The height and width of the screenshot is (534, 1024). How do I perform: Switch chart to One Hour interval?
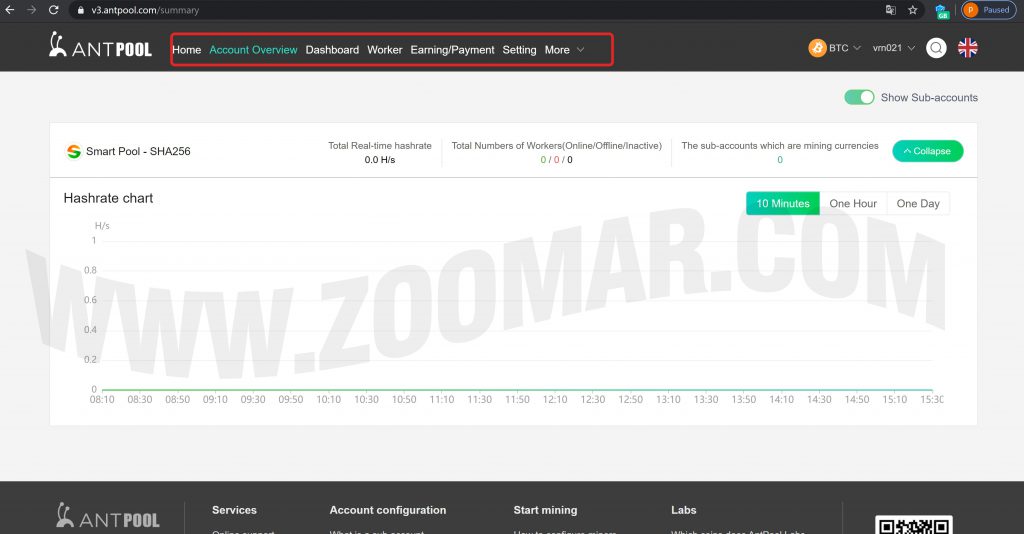coord(853,203)
